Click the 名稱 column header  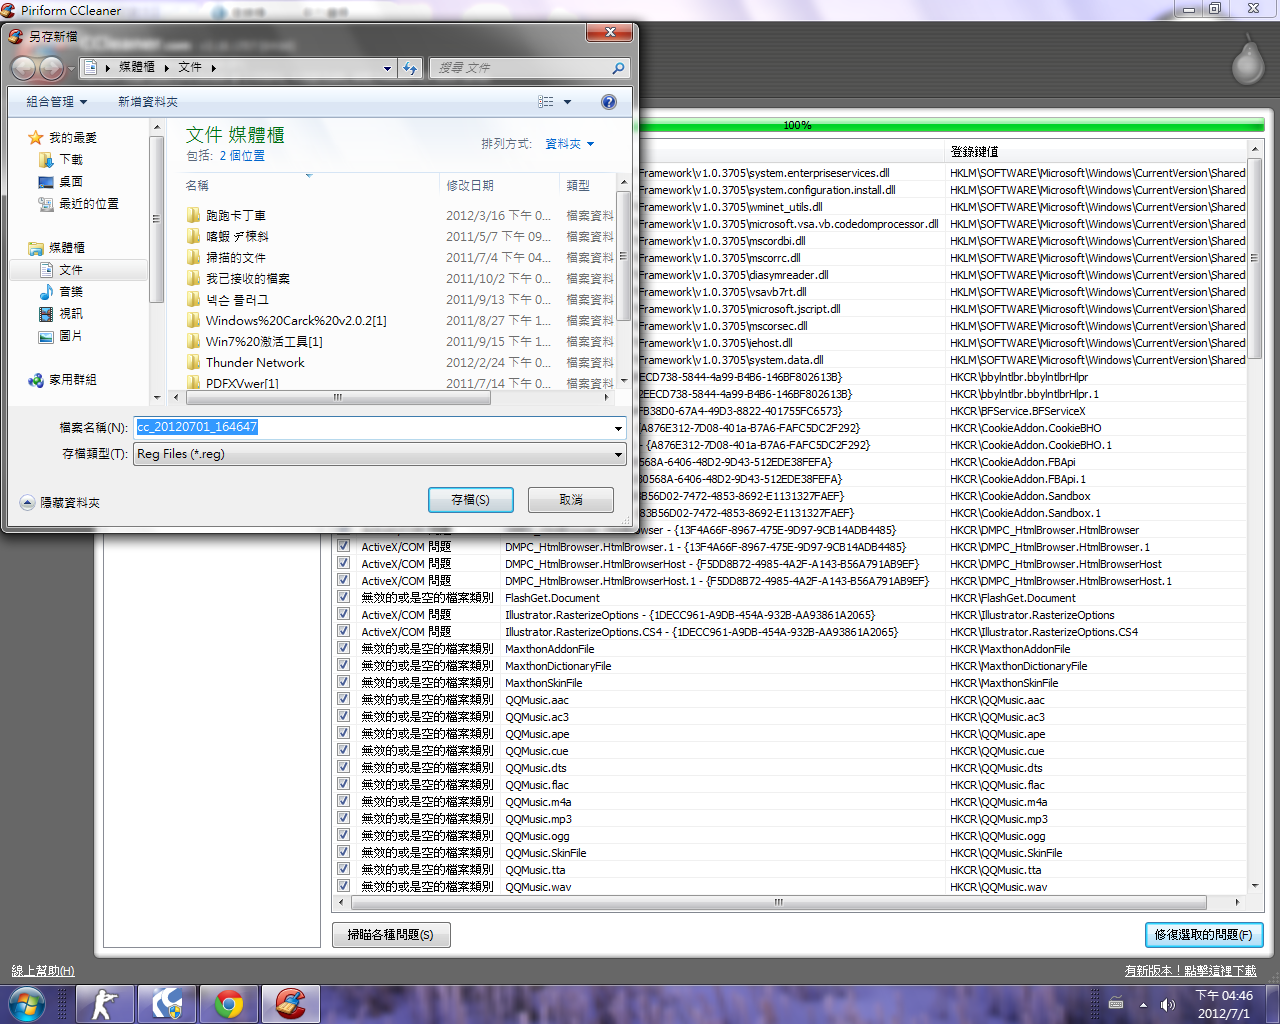coord(309,185)
